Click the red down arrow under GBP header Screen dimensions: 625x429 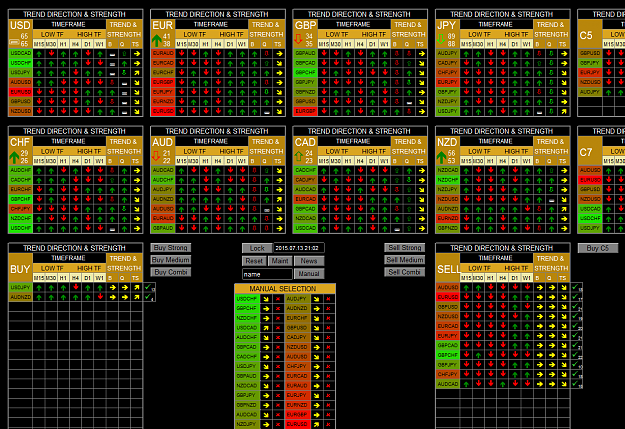click(x=299, y=39)
